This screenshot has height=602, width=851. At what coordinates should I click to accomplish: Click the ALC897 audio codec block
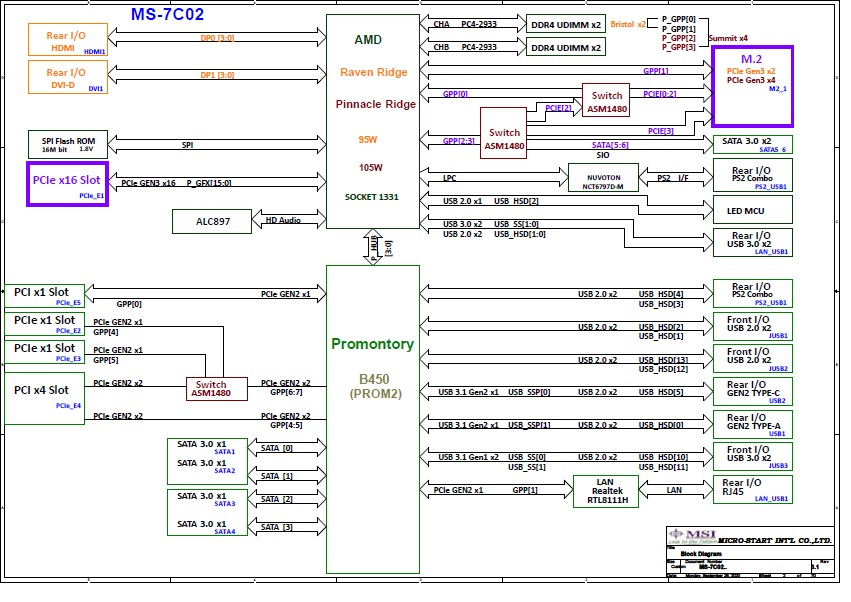click(x=212, y=221)
